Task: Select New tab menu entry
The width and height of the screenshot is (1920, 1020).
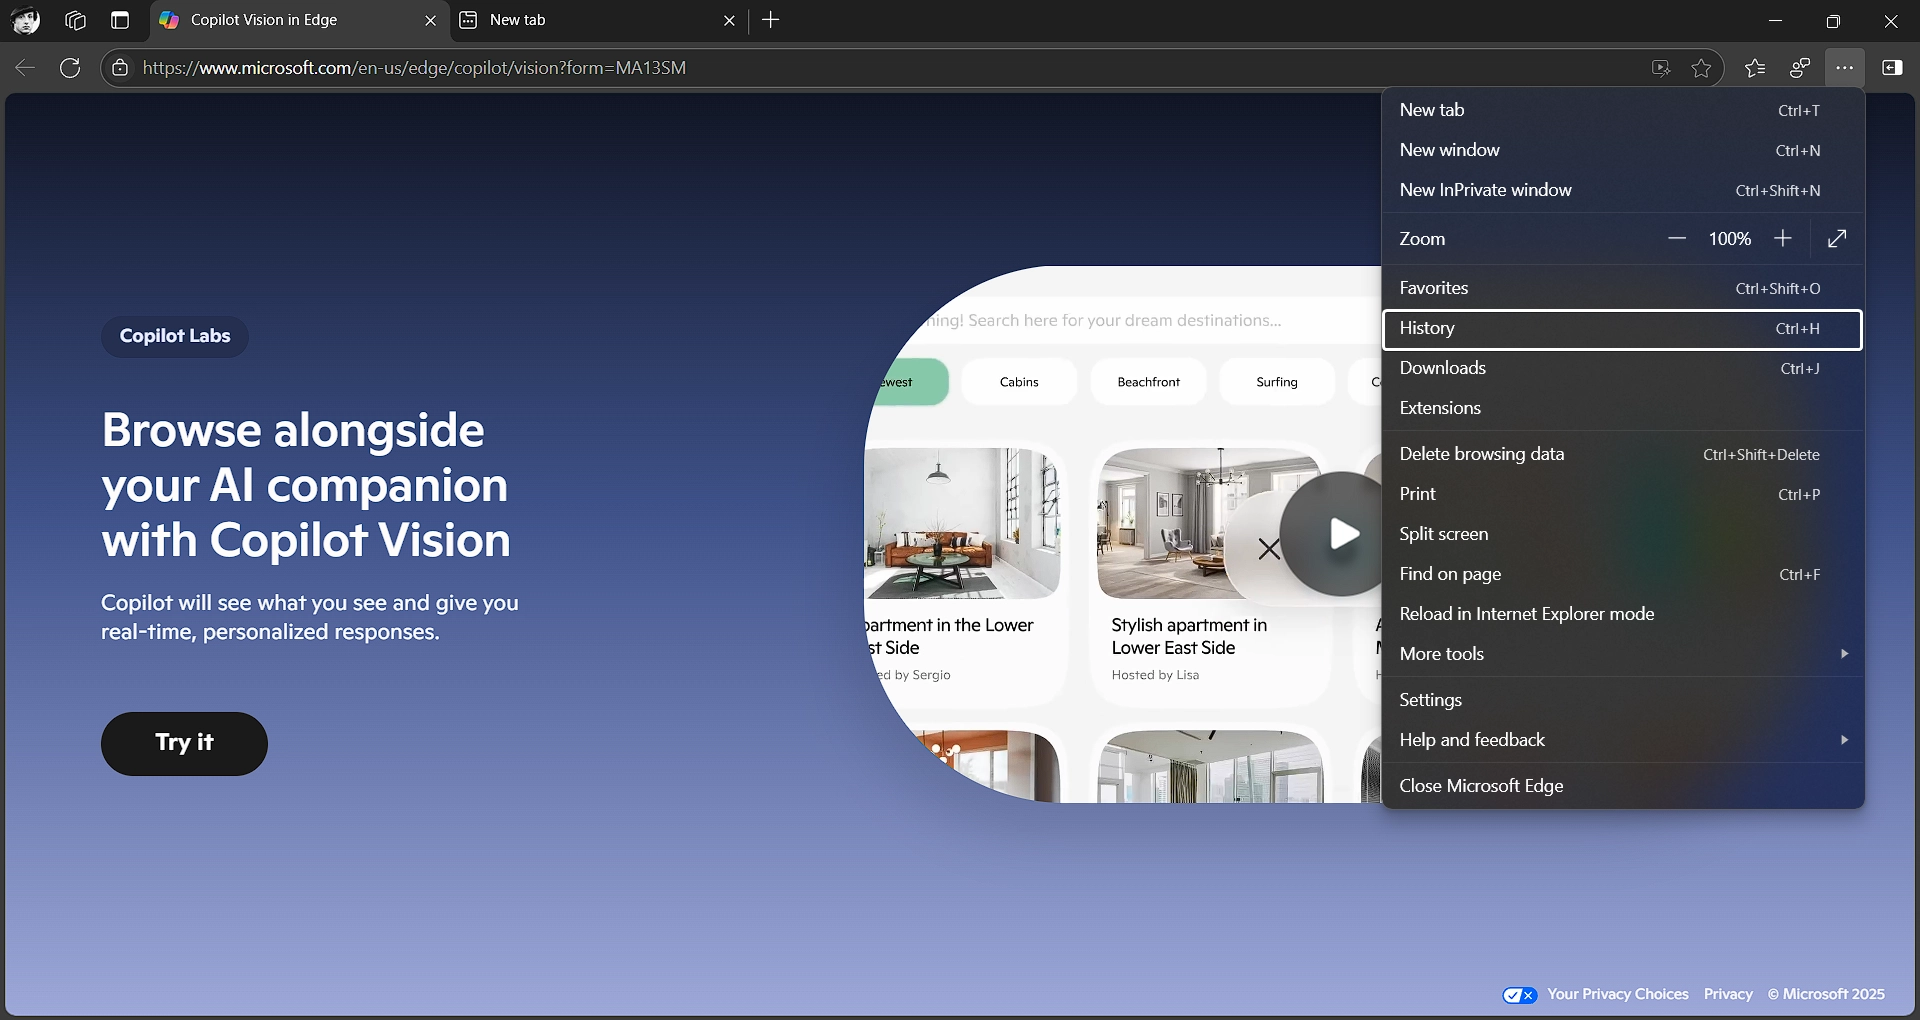Action: click(1623, 110)
